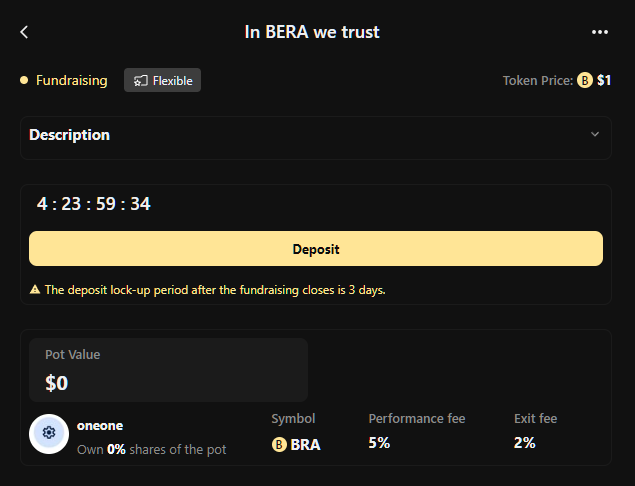Click the coin icon beside Token Price

click(585, 80)
